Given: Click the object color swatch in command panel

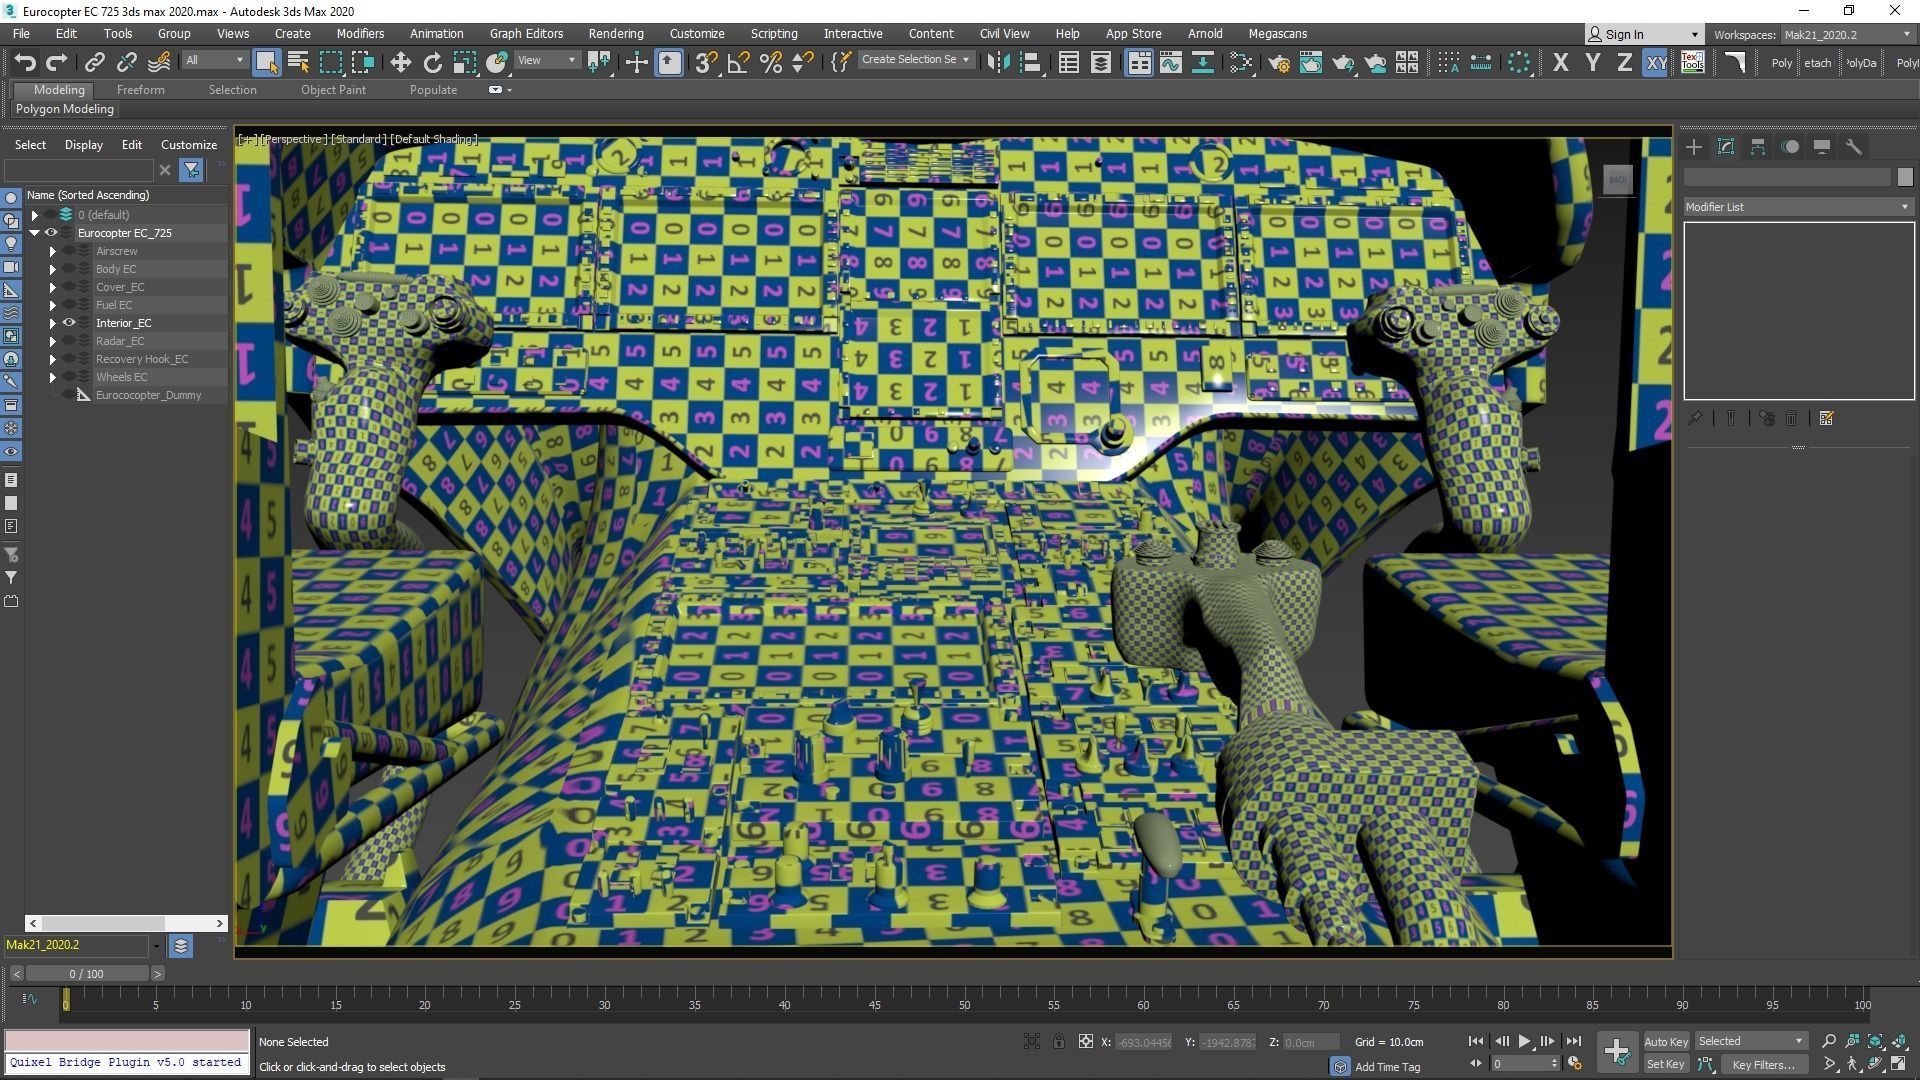Looking at the screenshot, I should [x=1904, y=177].
